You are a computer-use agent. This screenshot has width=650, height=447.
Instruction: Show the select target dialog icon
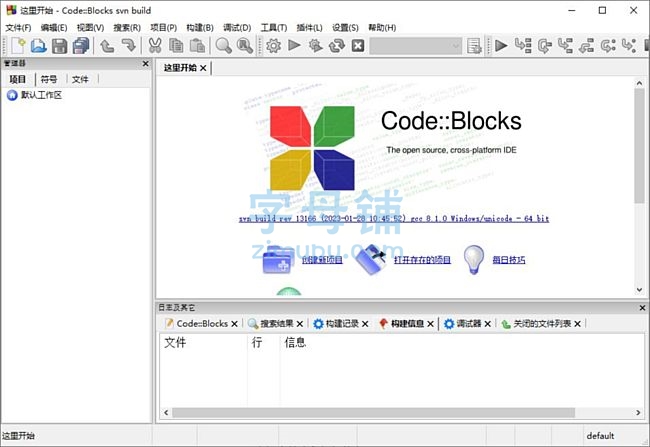click(474, 46)
